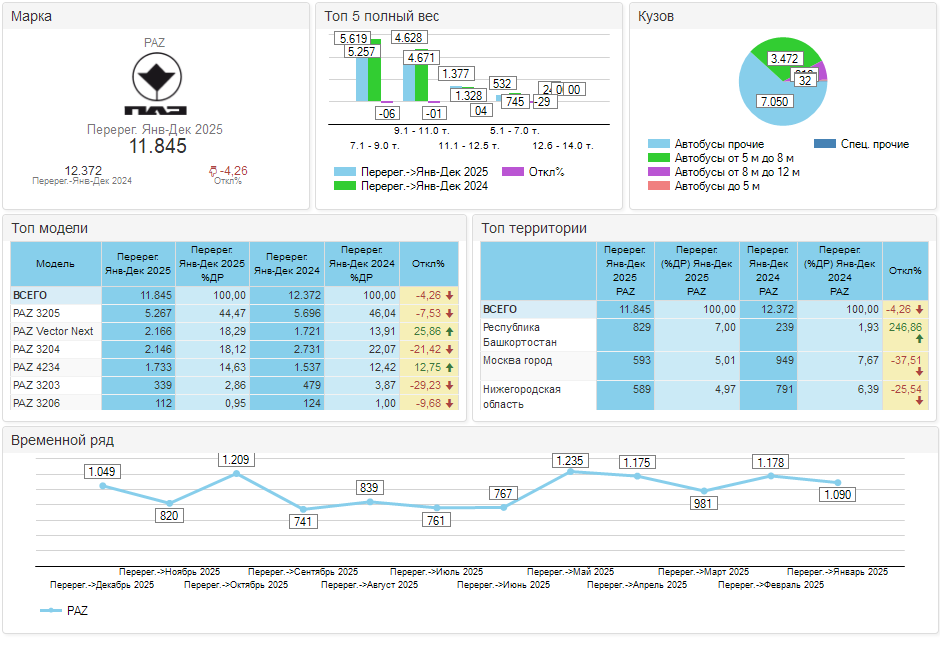The width and height of the screenshot is (940, 664).
Task: Click Автобусы прочие legend color swatch
Action: click(x=659, y=144)
